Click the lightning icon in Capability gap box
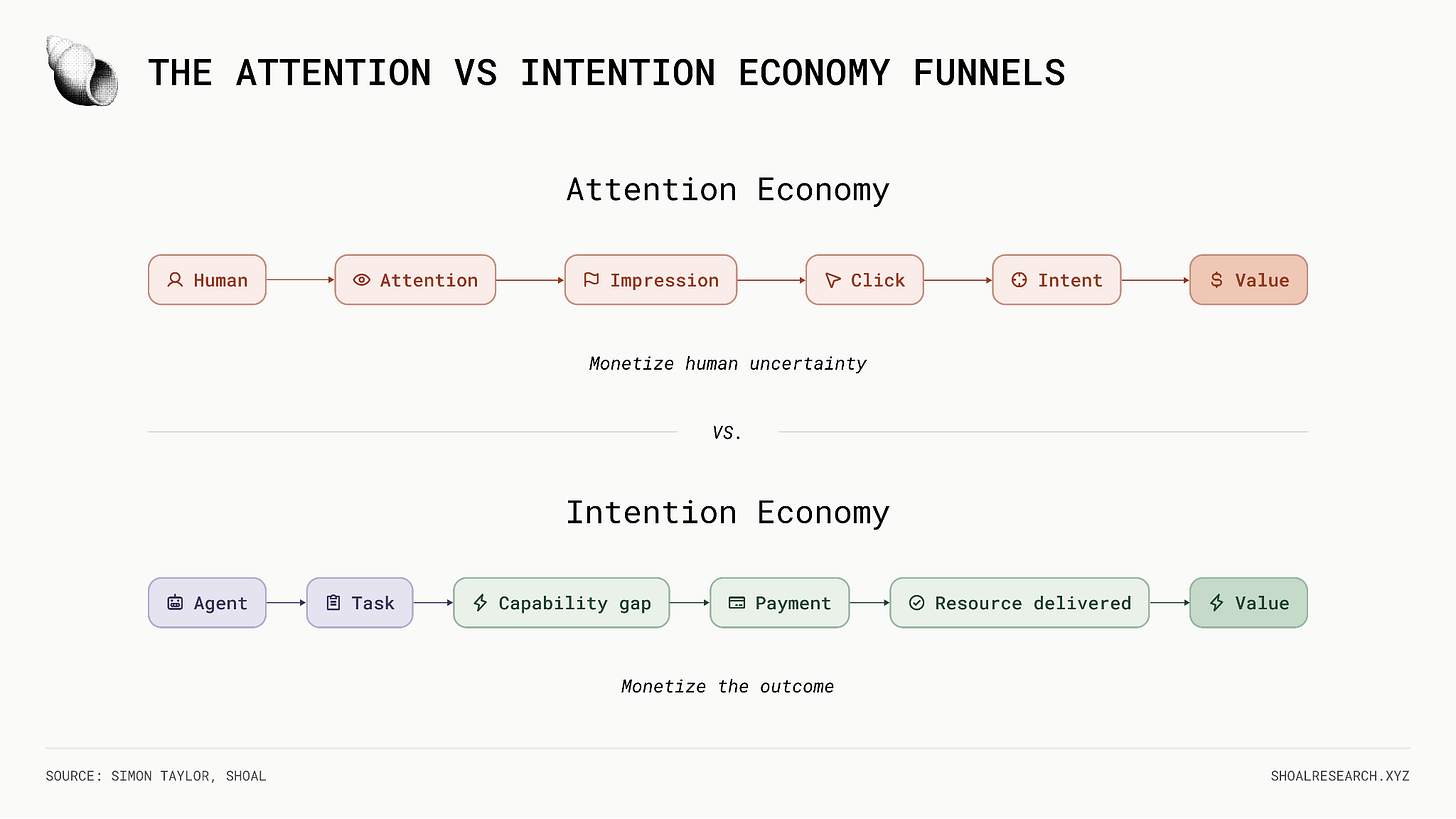The width and height of the screenshot is (1456, 819). tap(480, 603)
